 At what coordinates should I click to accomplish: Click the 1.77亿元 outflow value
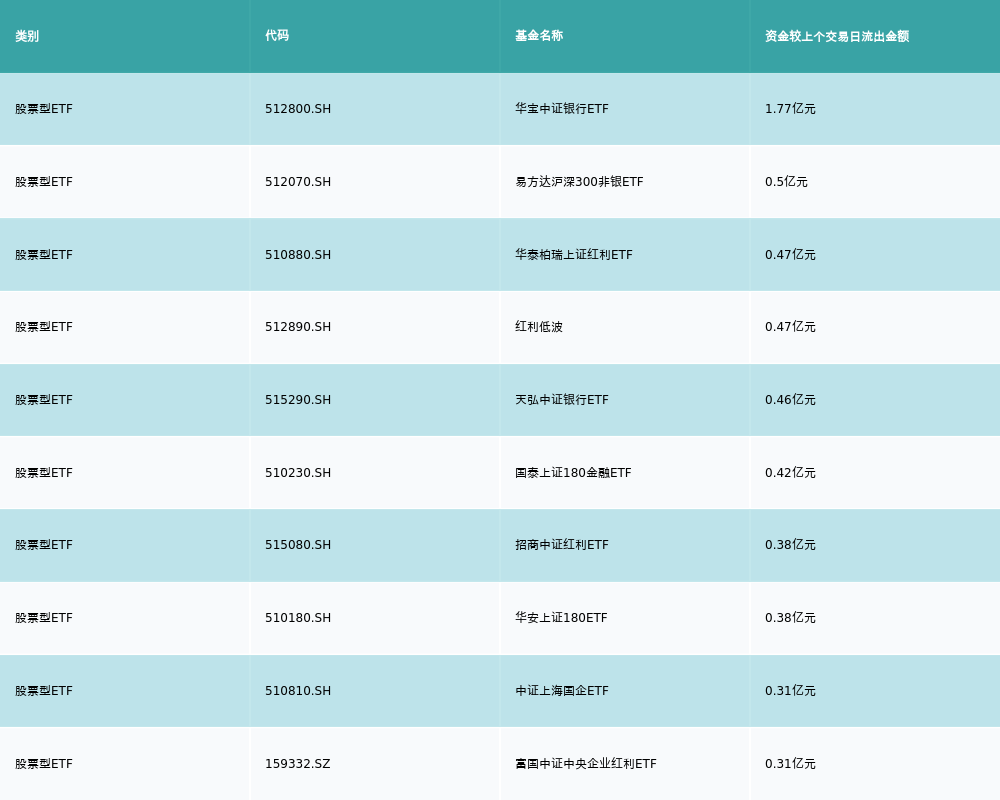pyautogui.click(x=790, y=109)
